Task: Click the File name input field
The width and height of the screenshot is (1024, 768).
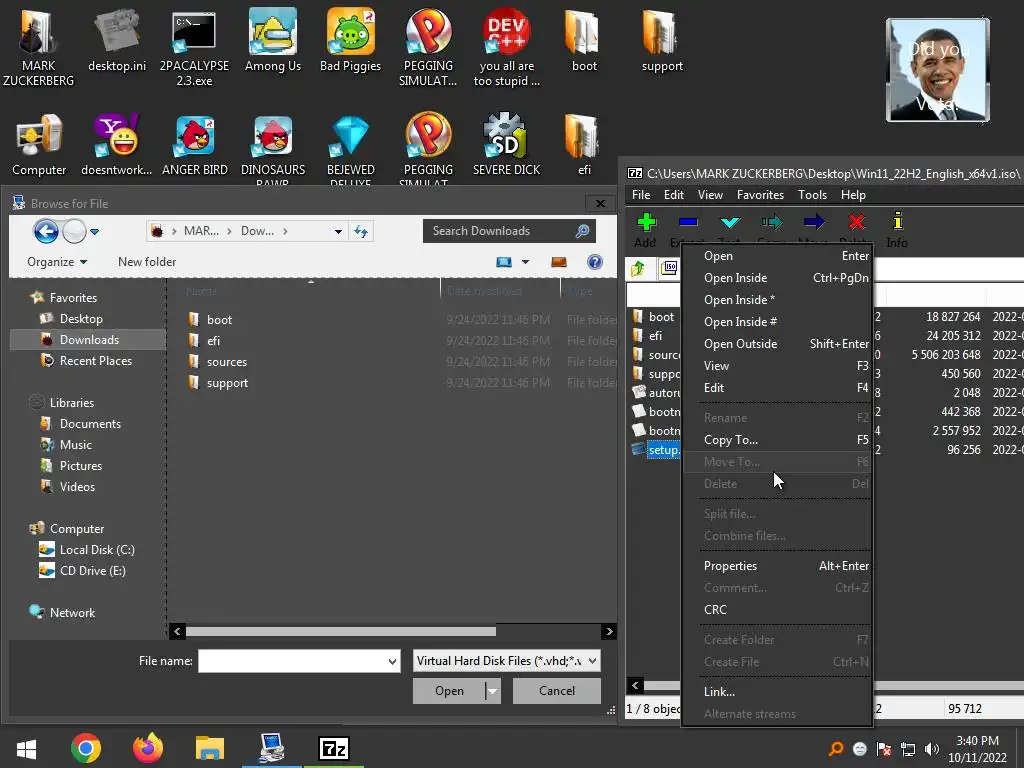Action: 293,661
